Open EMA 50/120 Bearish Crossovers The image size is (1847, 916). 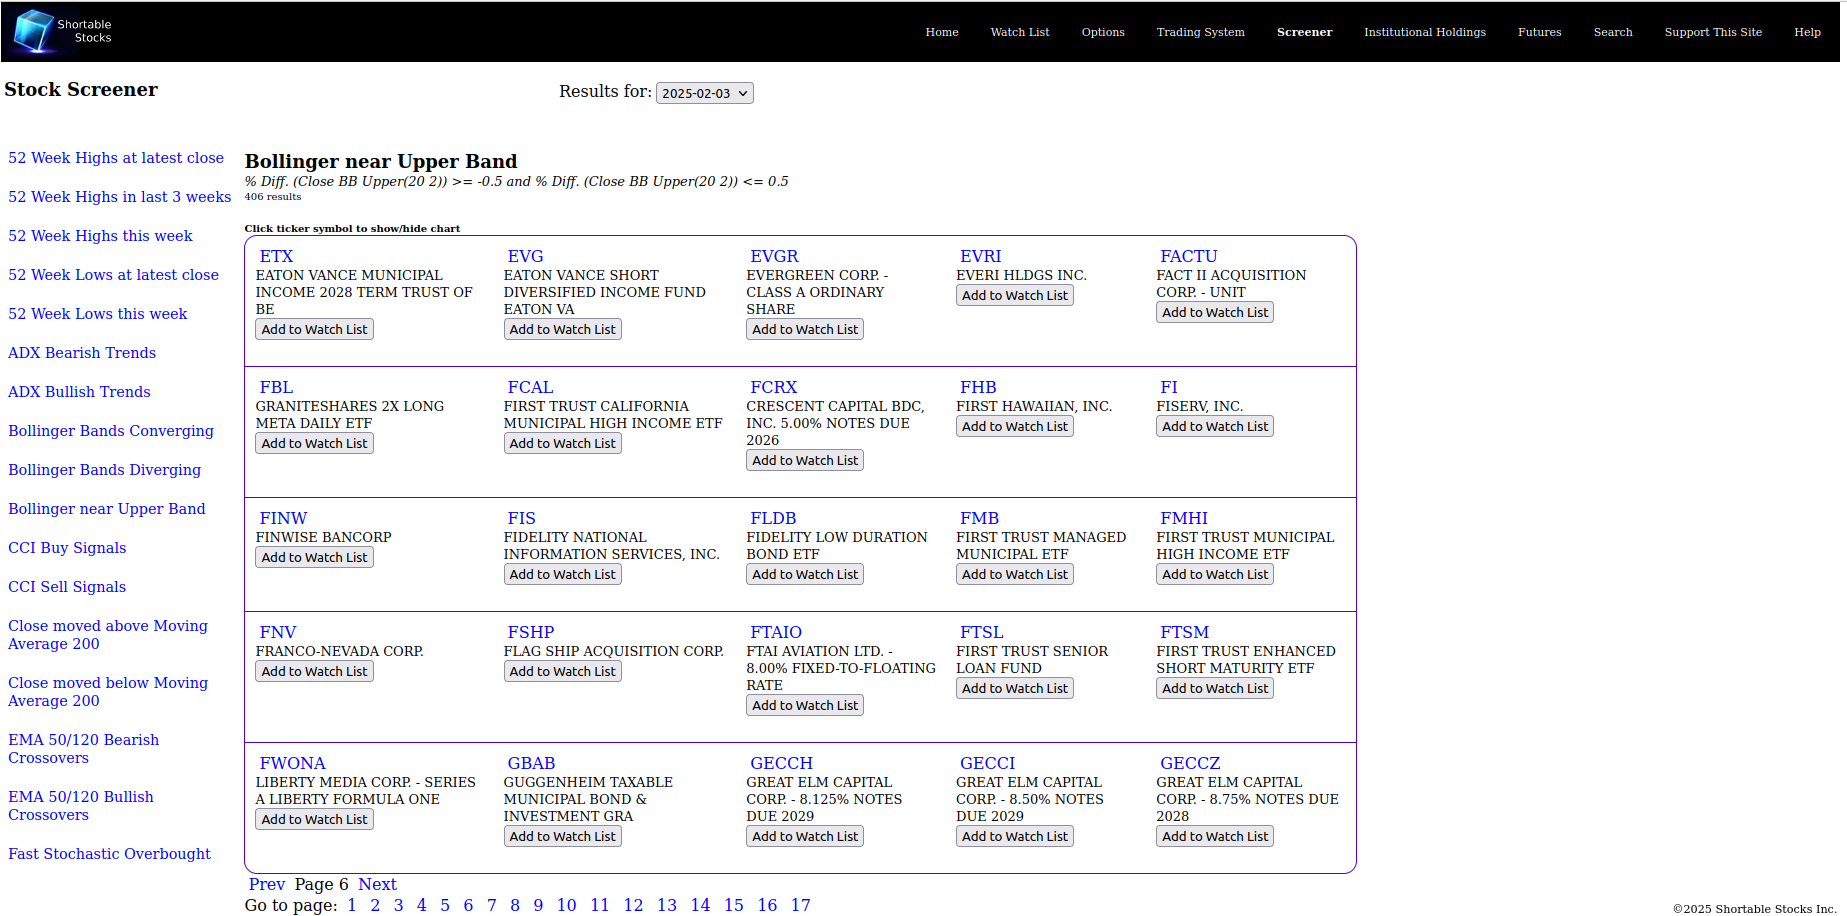pyautogui.click(x=83, y=749)
